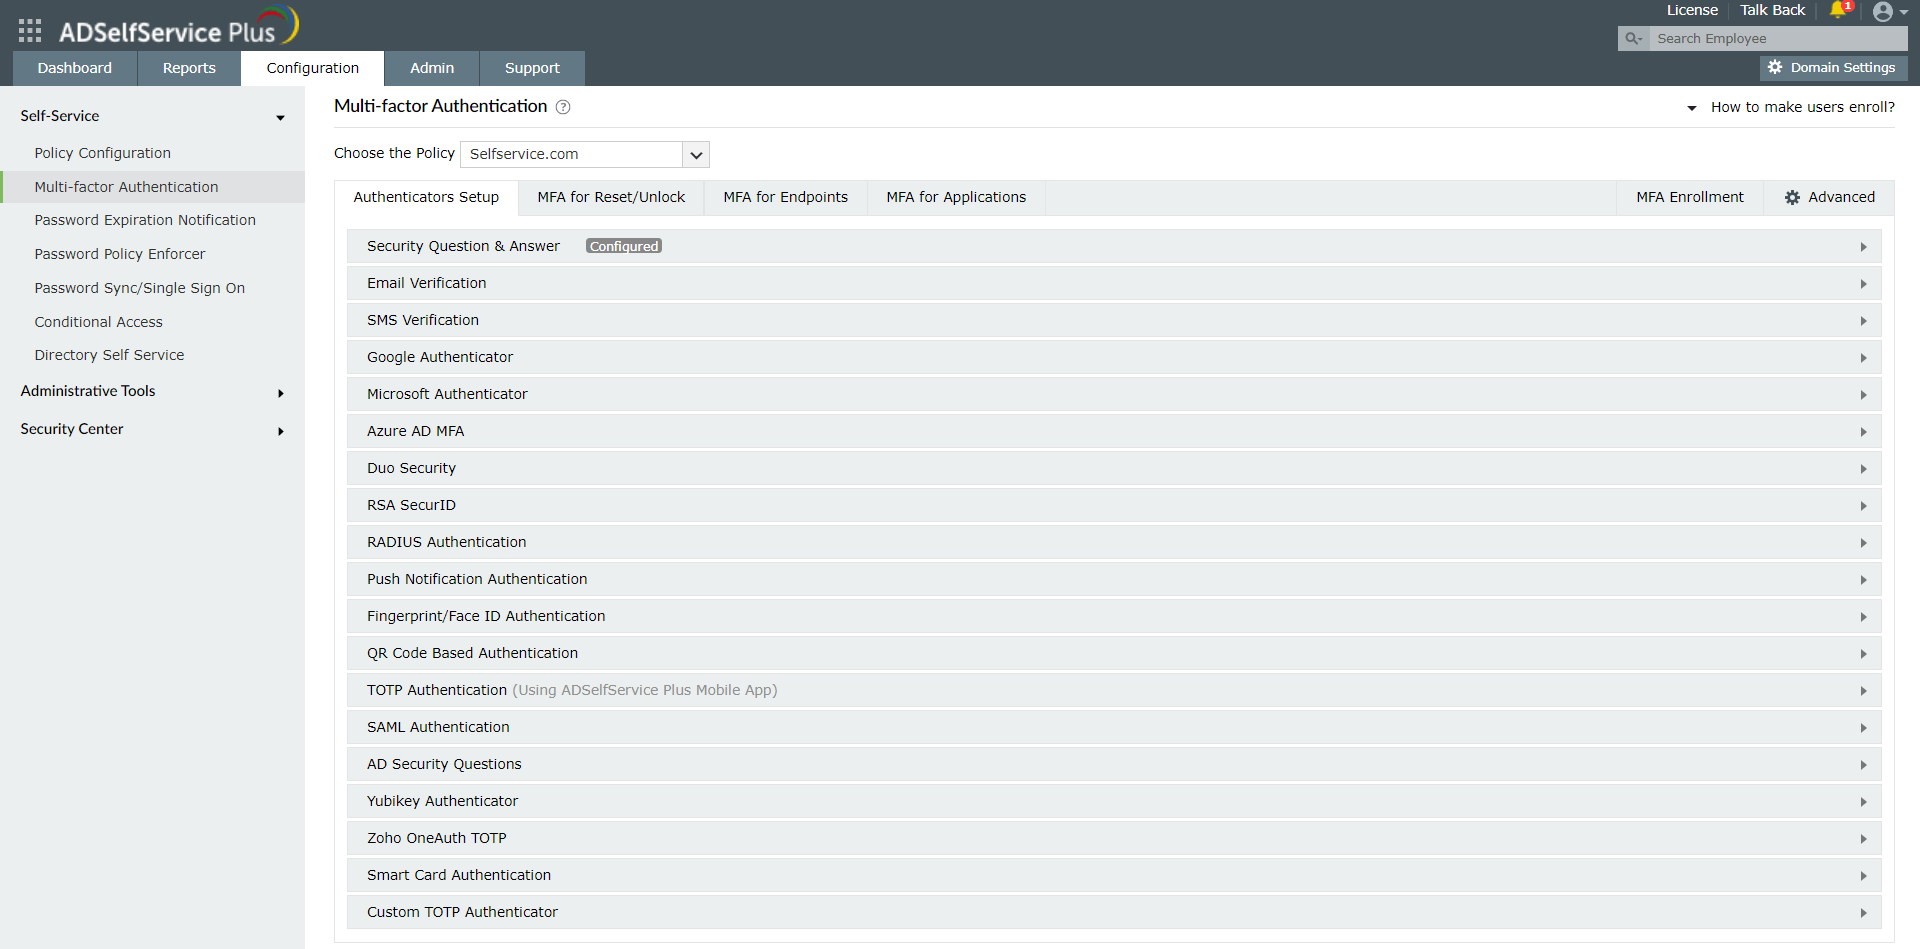Screen dimensions: 1920x949
Task: Open the MFA Enrollment tab
Action: 1690,198
